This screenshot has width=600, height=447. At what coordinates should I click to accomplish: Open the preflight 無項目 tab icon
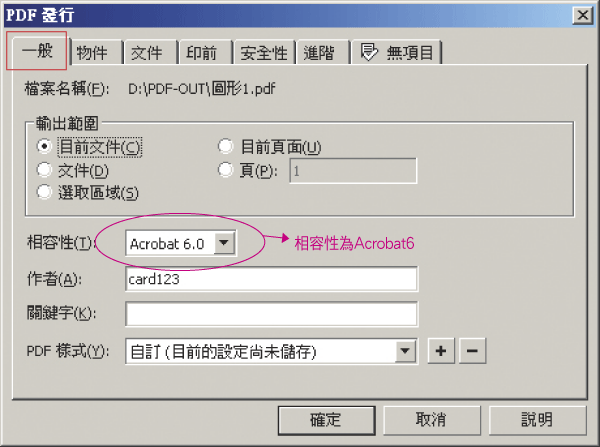point(369,52)
